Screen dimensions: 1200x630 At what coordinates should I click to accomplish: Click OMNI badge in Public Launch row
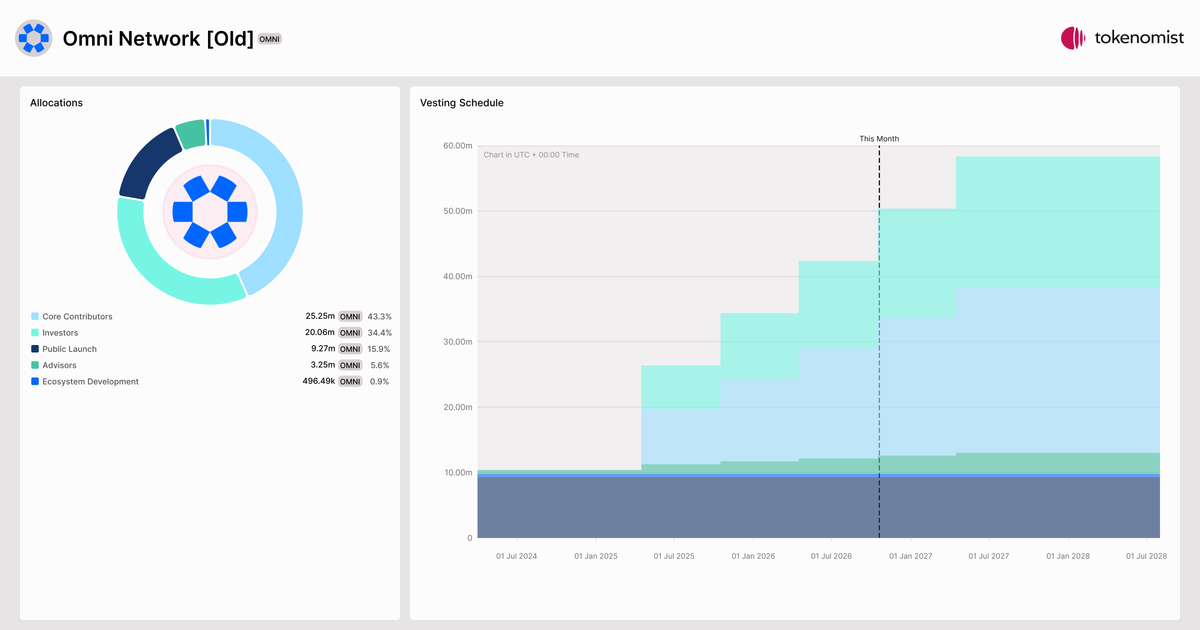point(350,349)
